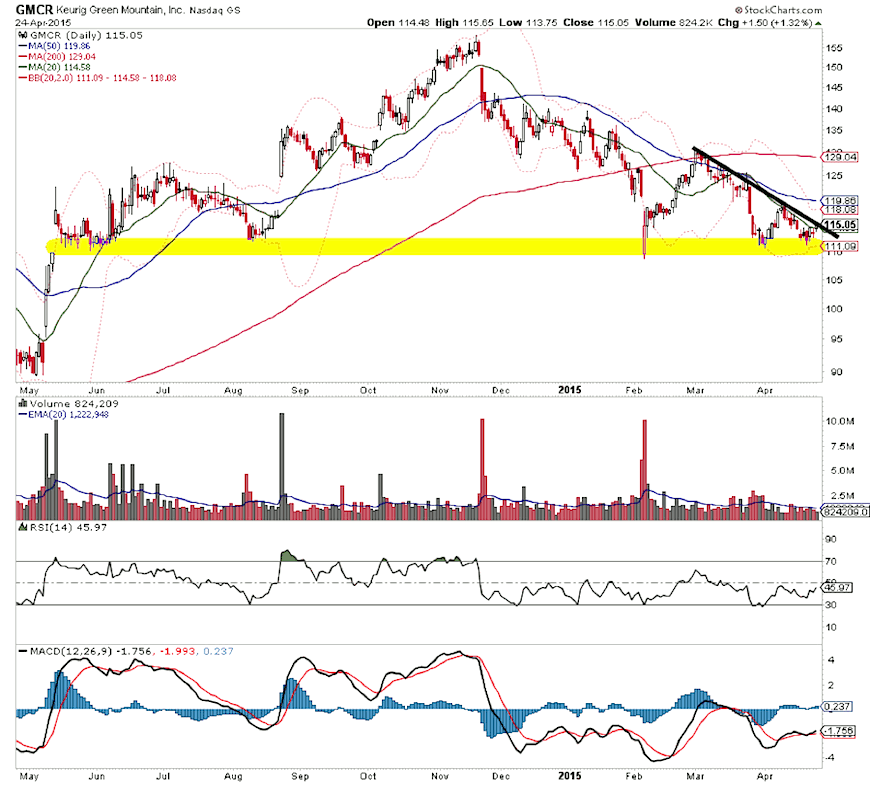The height and width of the screenshot is (785, 870).
Task: Click the candlestick icon beside GMCR (Daily)
Action: [23, 36]
